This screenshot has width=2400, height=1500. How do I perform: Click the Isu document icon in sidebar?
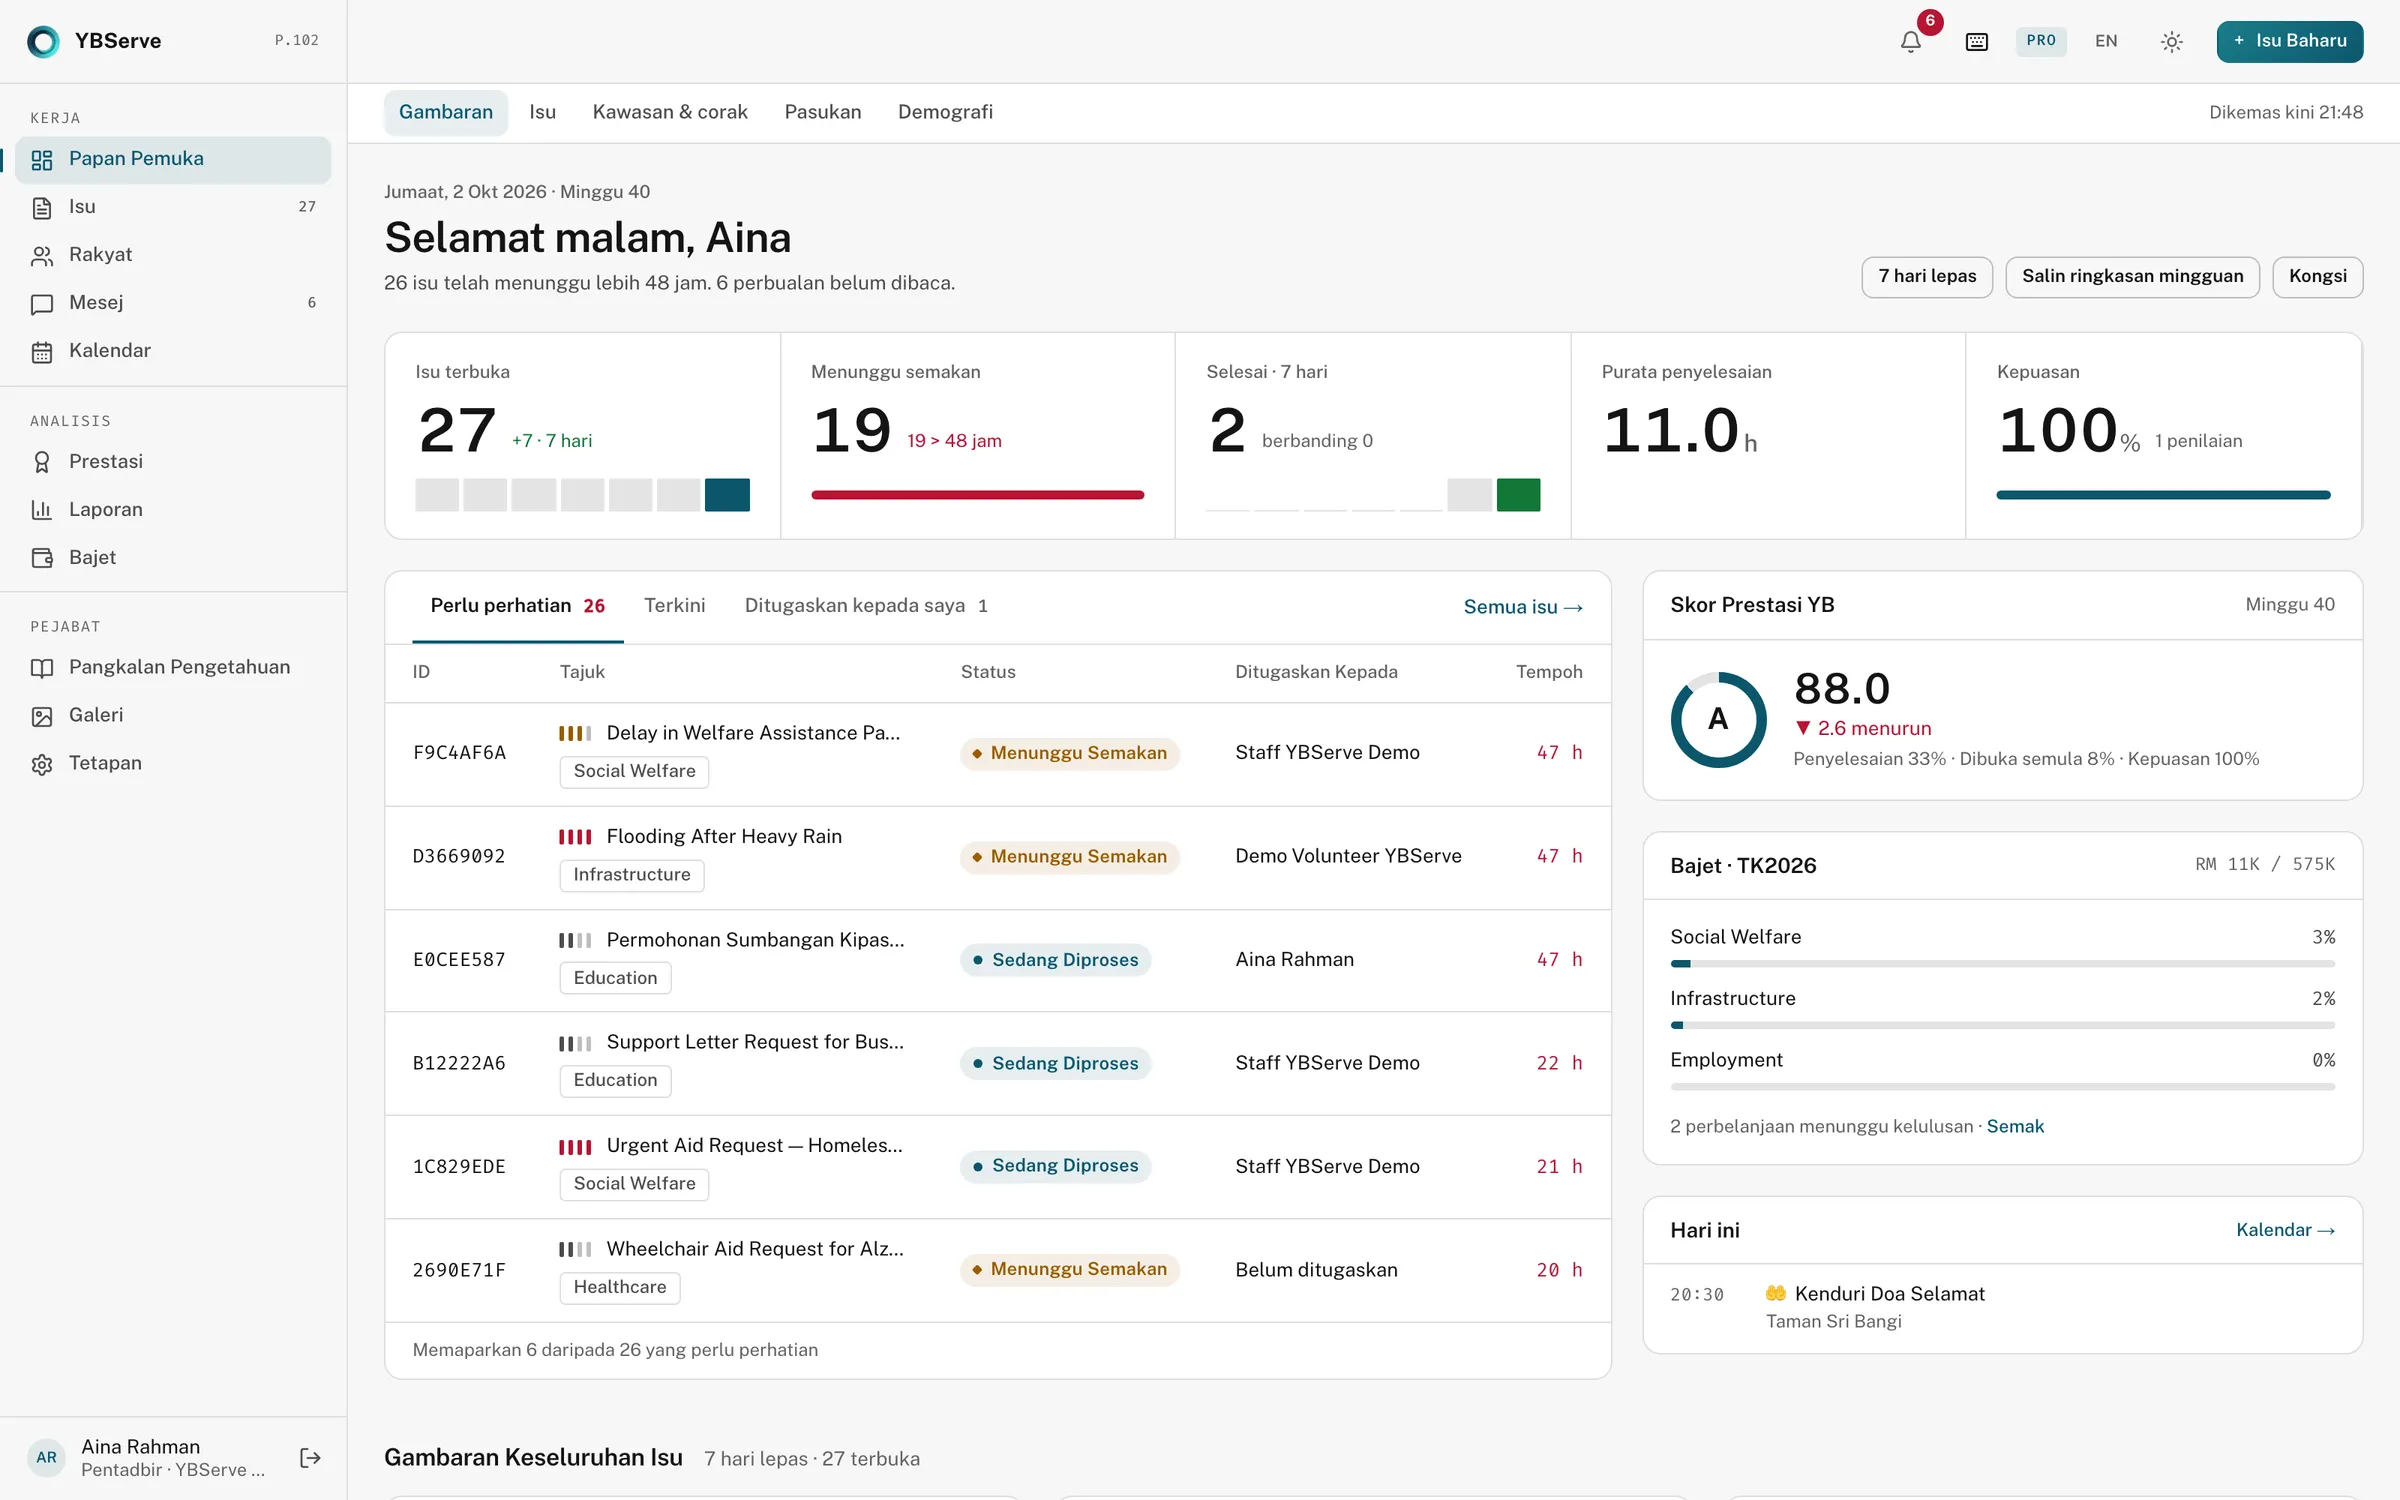(42, 208)
